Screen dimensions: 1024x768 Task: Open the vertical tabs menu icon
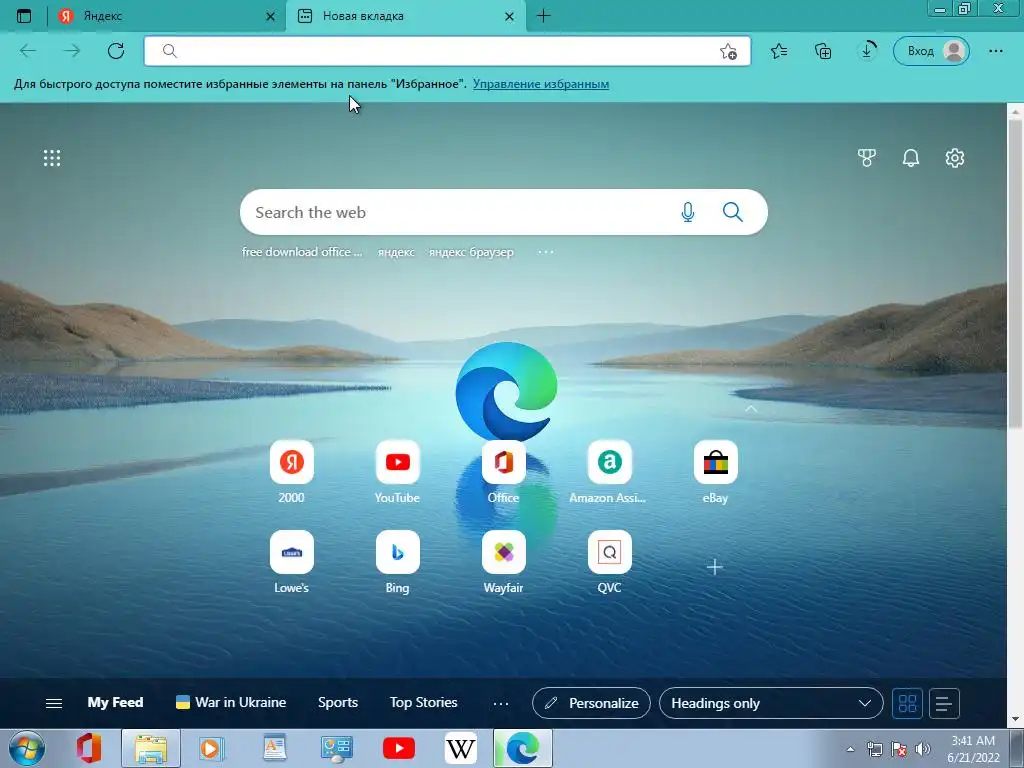tap(24, 16)
